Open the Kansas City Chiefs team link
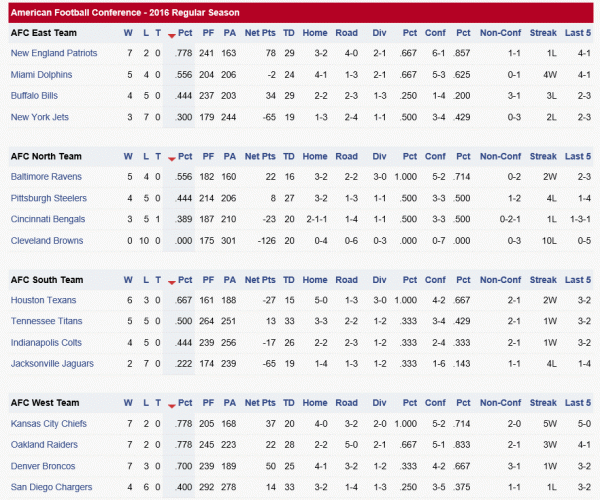The height and width of the screenshot is (500, 600). 49,424
